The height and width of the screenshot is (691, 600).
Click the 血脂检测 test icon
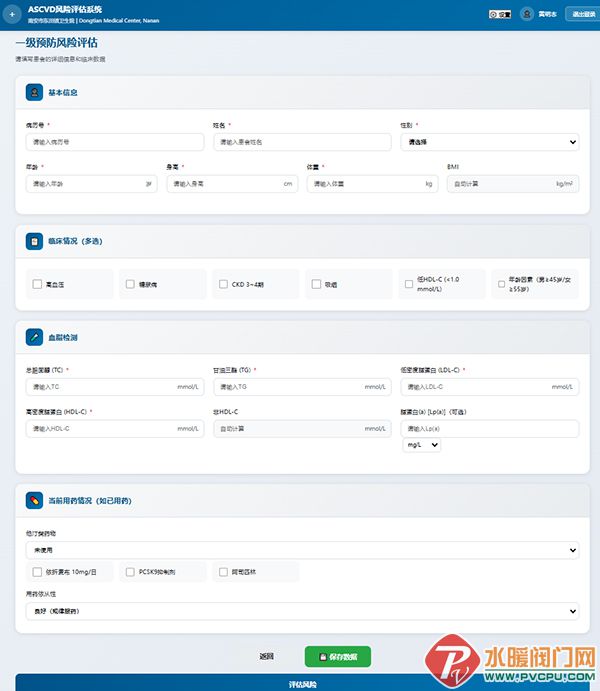34,337
